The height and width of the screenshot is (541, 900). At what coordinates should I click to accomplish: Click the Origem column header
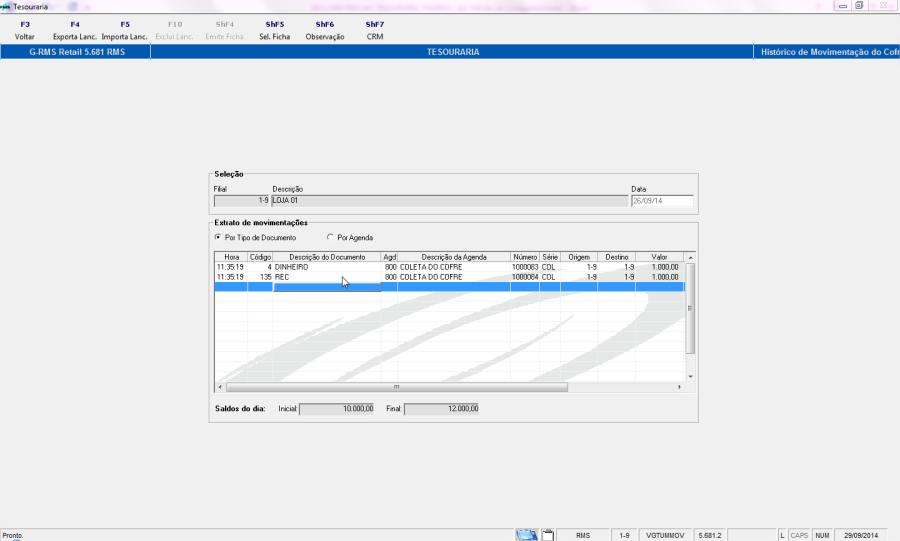[x=579, y=257]
